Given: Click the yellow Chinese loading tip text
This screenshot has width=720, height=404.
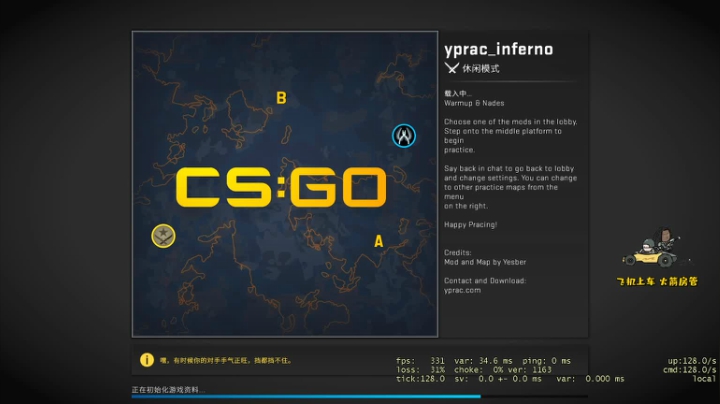Looking at the screenshot, I should 225,360.
